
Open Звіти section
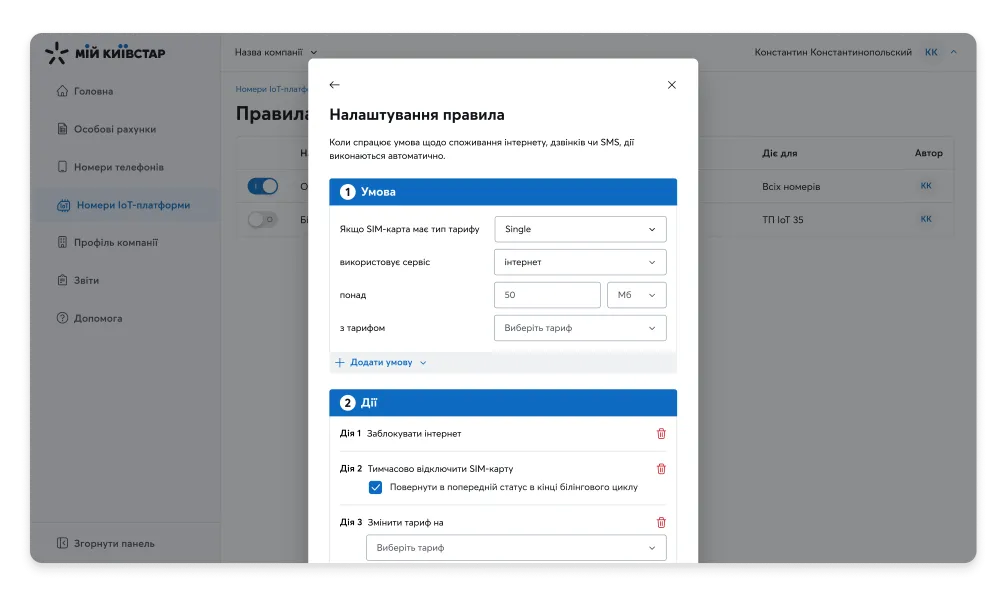point(86,280)
